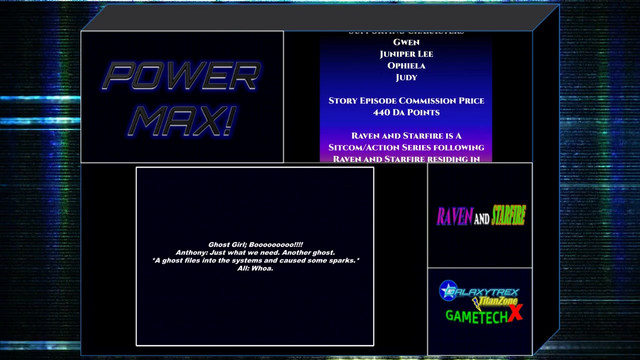Click the orange STARFIRE word

pyautogui.click(x=509, y=215)
